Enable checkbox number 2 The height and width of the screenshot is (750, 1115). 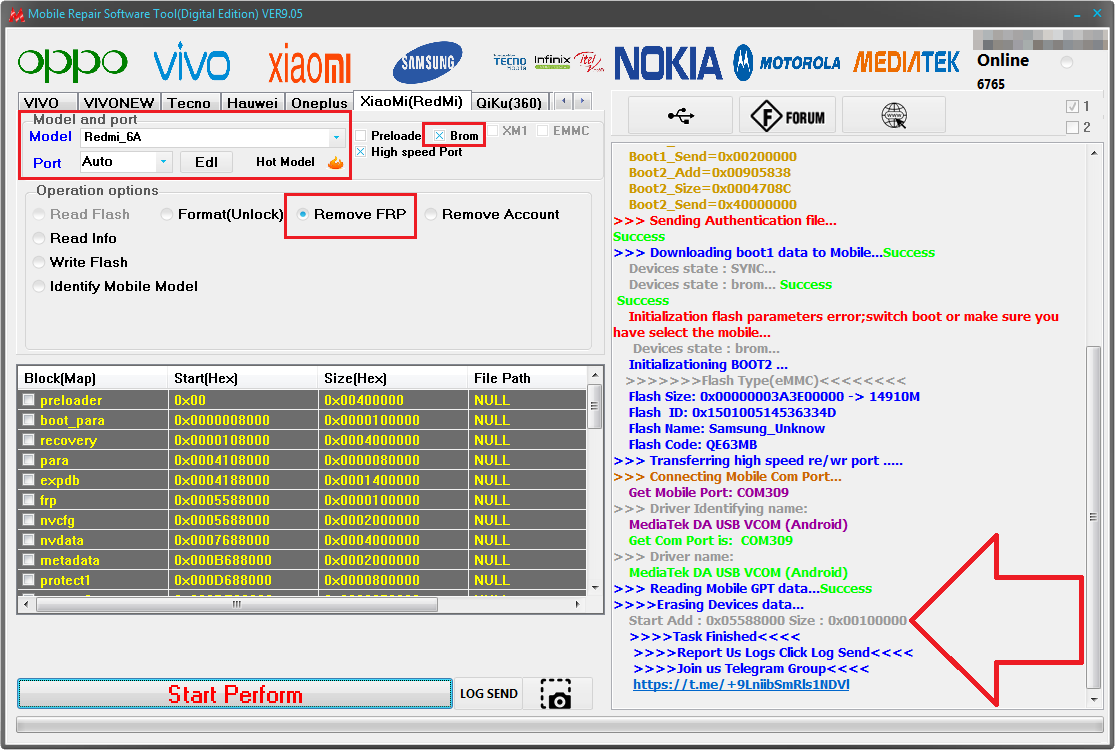click(1072, 127)
